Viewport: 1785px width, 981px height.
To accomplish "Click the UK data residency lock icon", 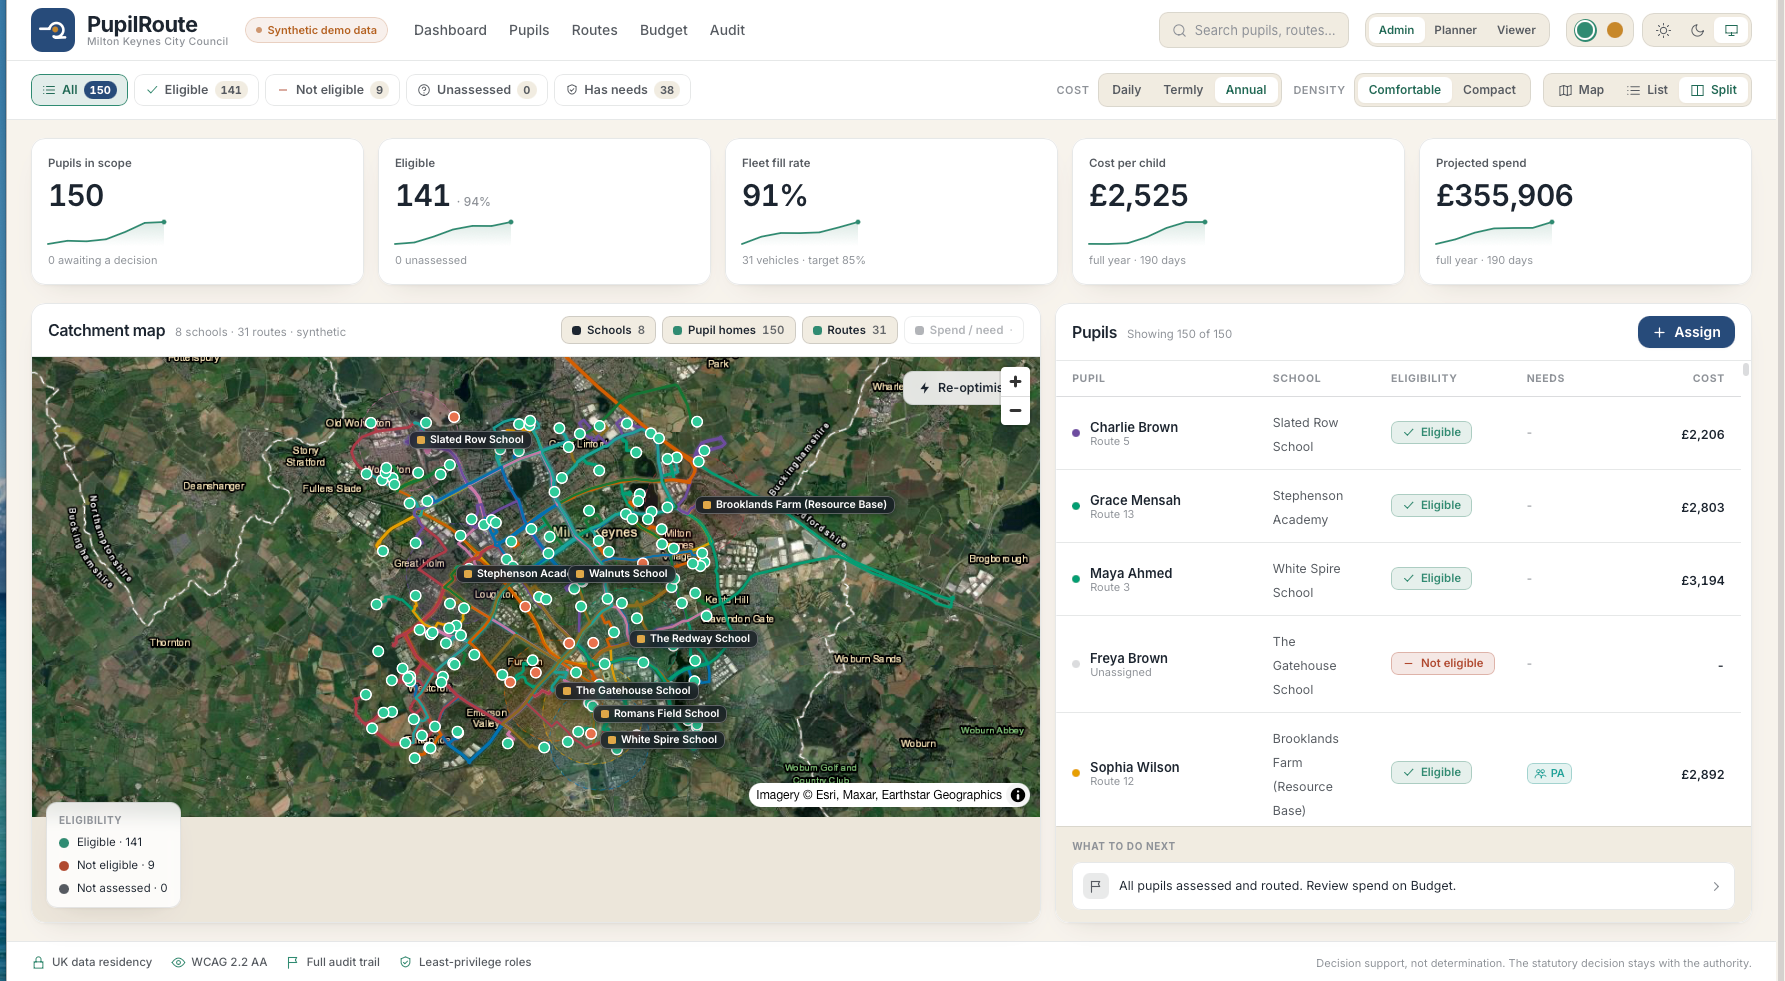I will point(38,962).
